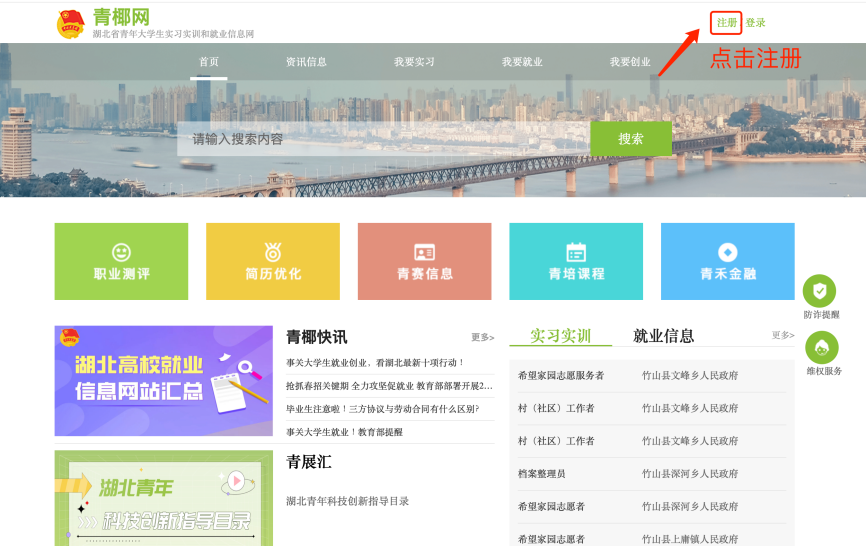Open 青赛信息 salmon tile
866x546 pixels.
pyautogui.click(x=424, y=261)
